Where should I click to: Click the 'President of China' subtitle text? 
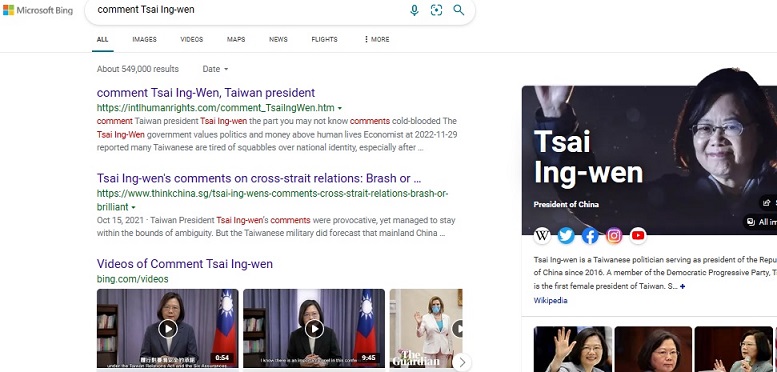tap(566, 204)
